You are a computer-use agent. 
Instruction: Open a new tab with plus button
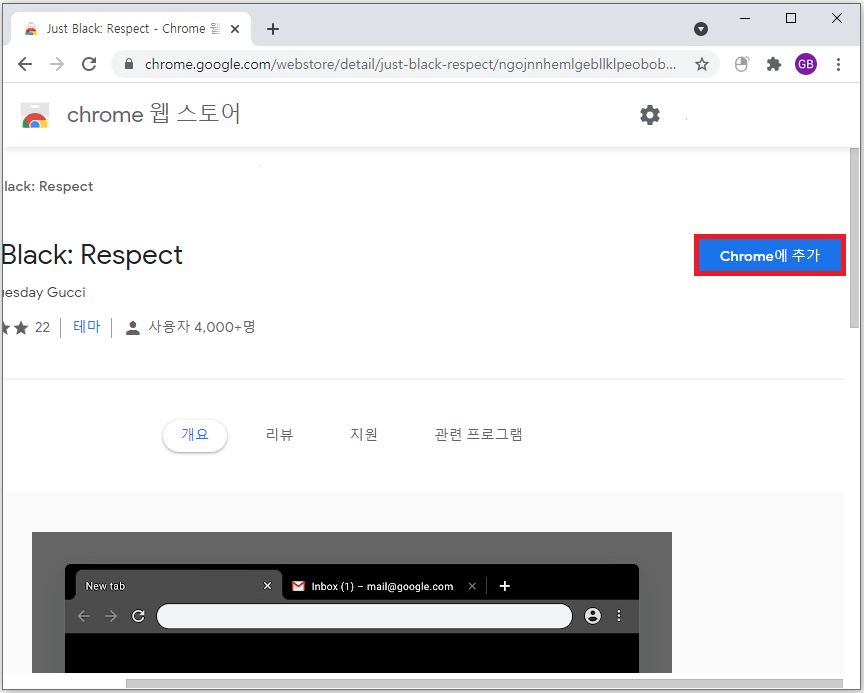tap(273, 29)
